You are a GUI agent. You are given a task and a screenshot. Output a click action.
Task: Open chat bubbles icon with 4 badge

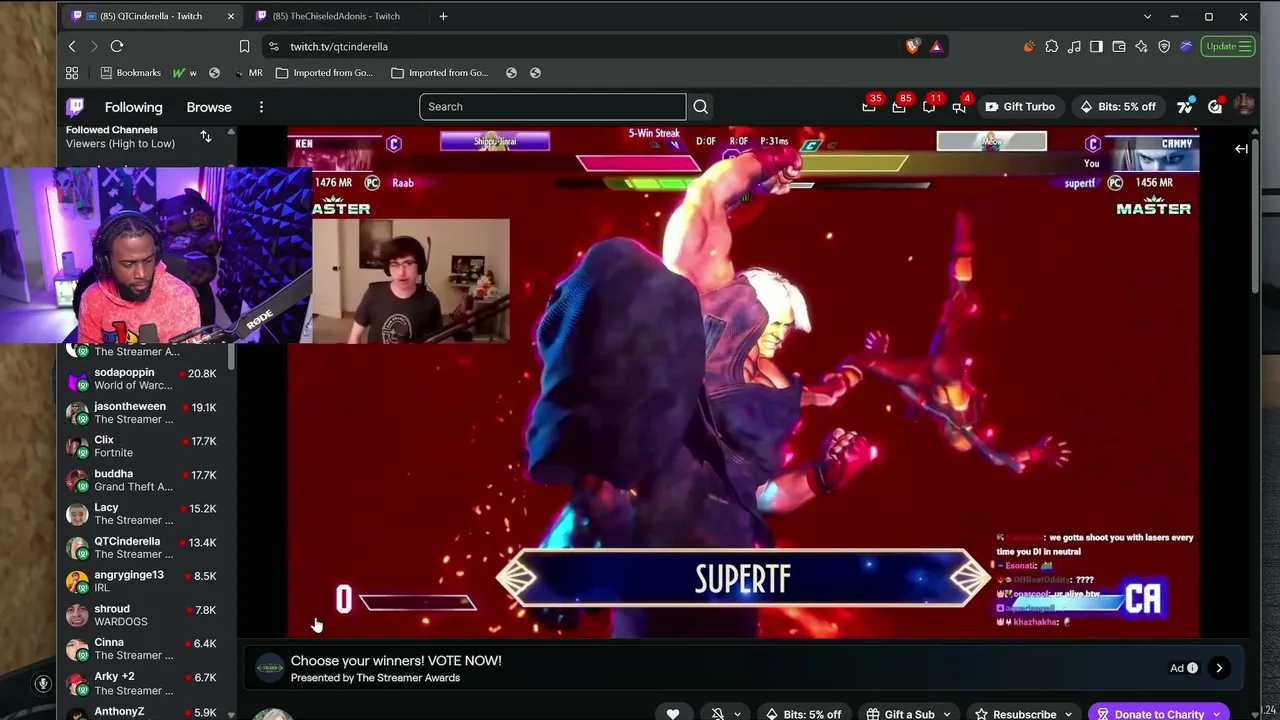point(959,107)
